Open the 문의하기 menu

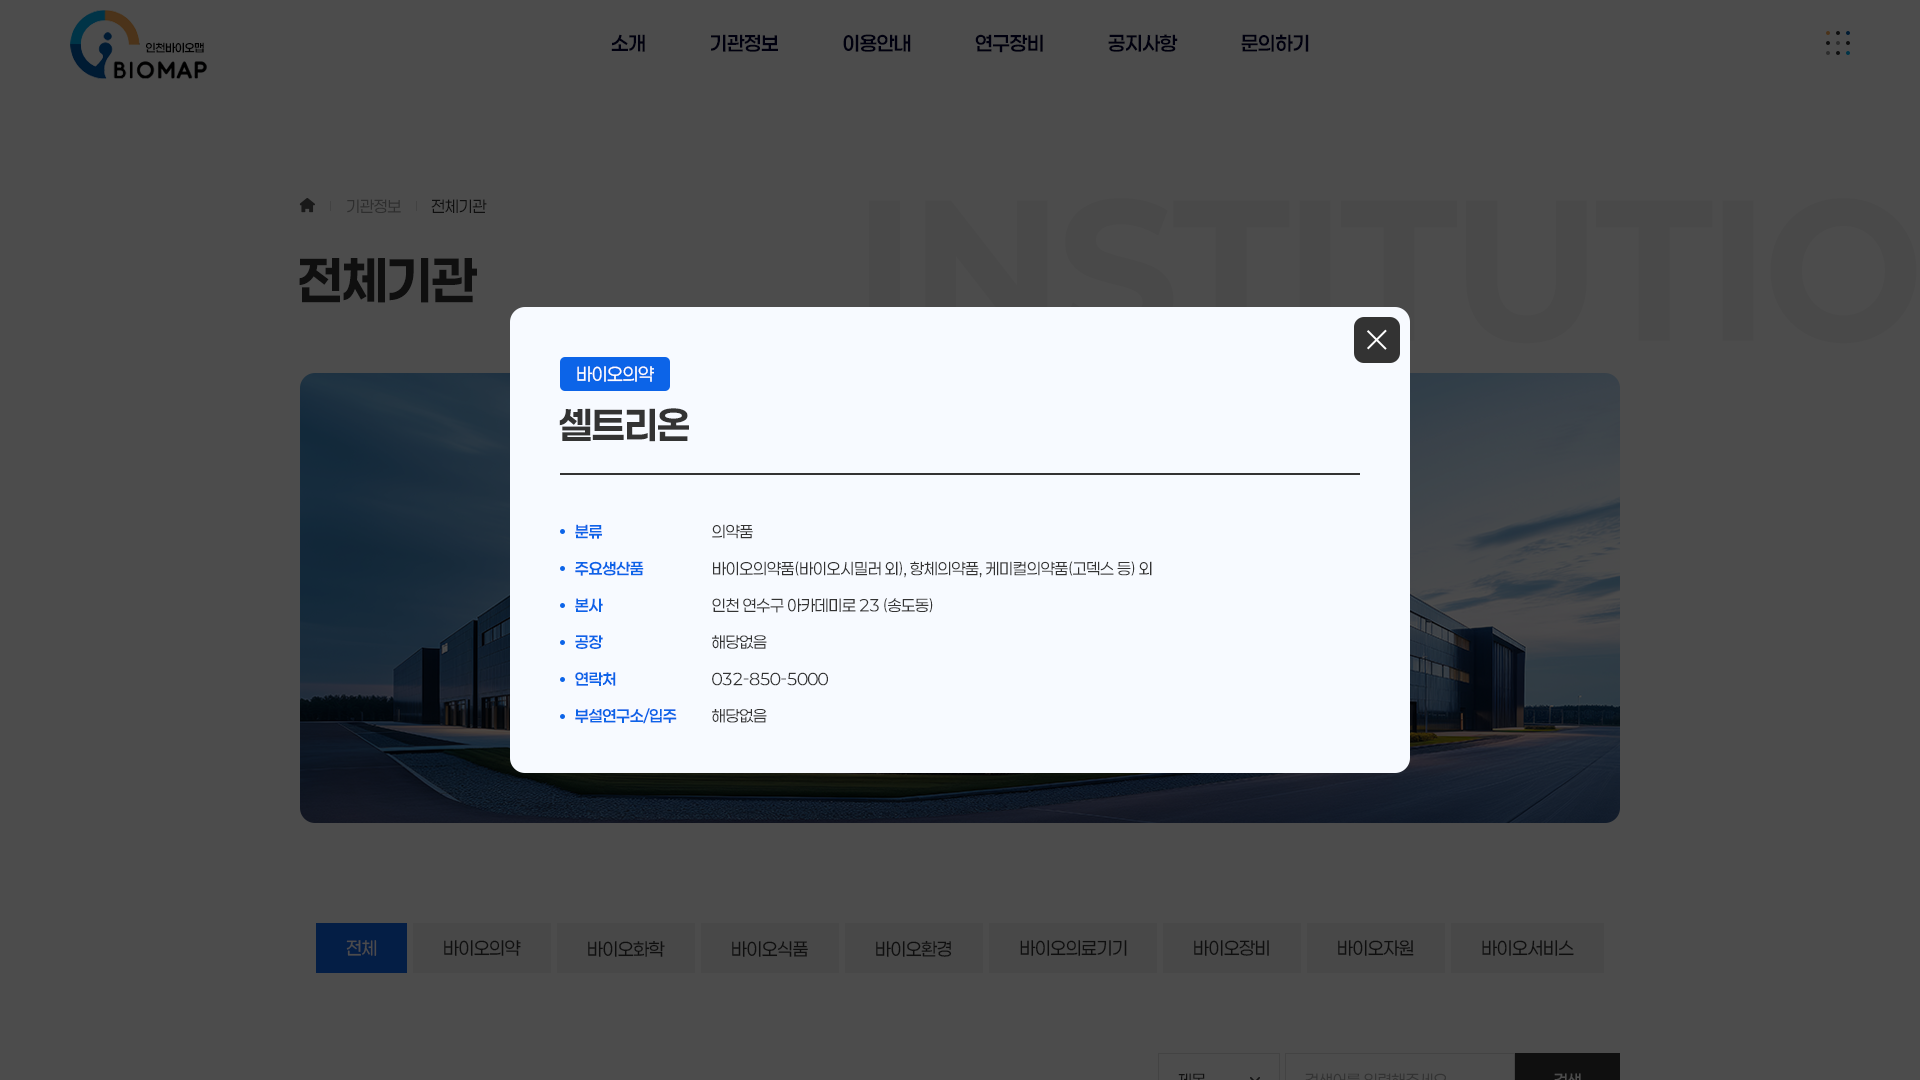pos(1274,43)
